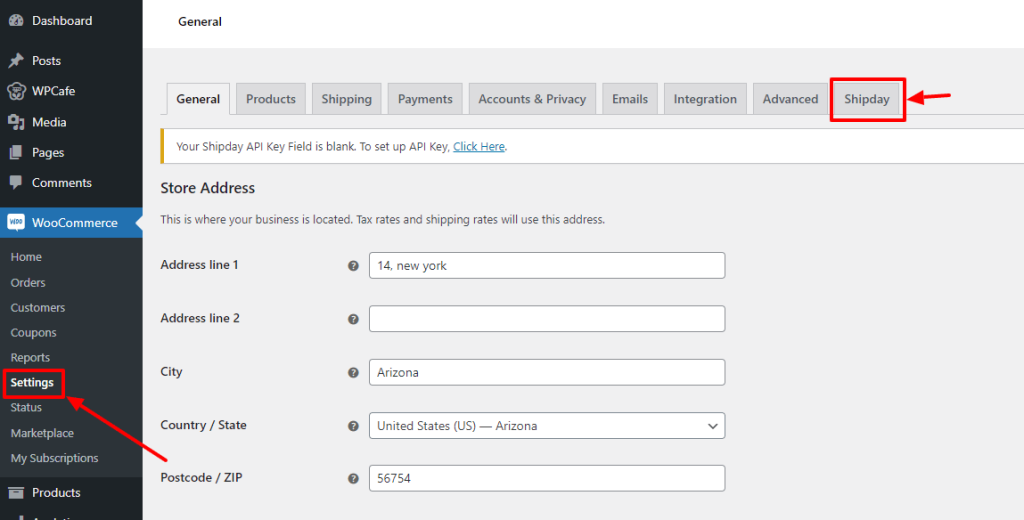Click help icon beside Address line 1
1024x520 pixels.
pos(353,266)
